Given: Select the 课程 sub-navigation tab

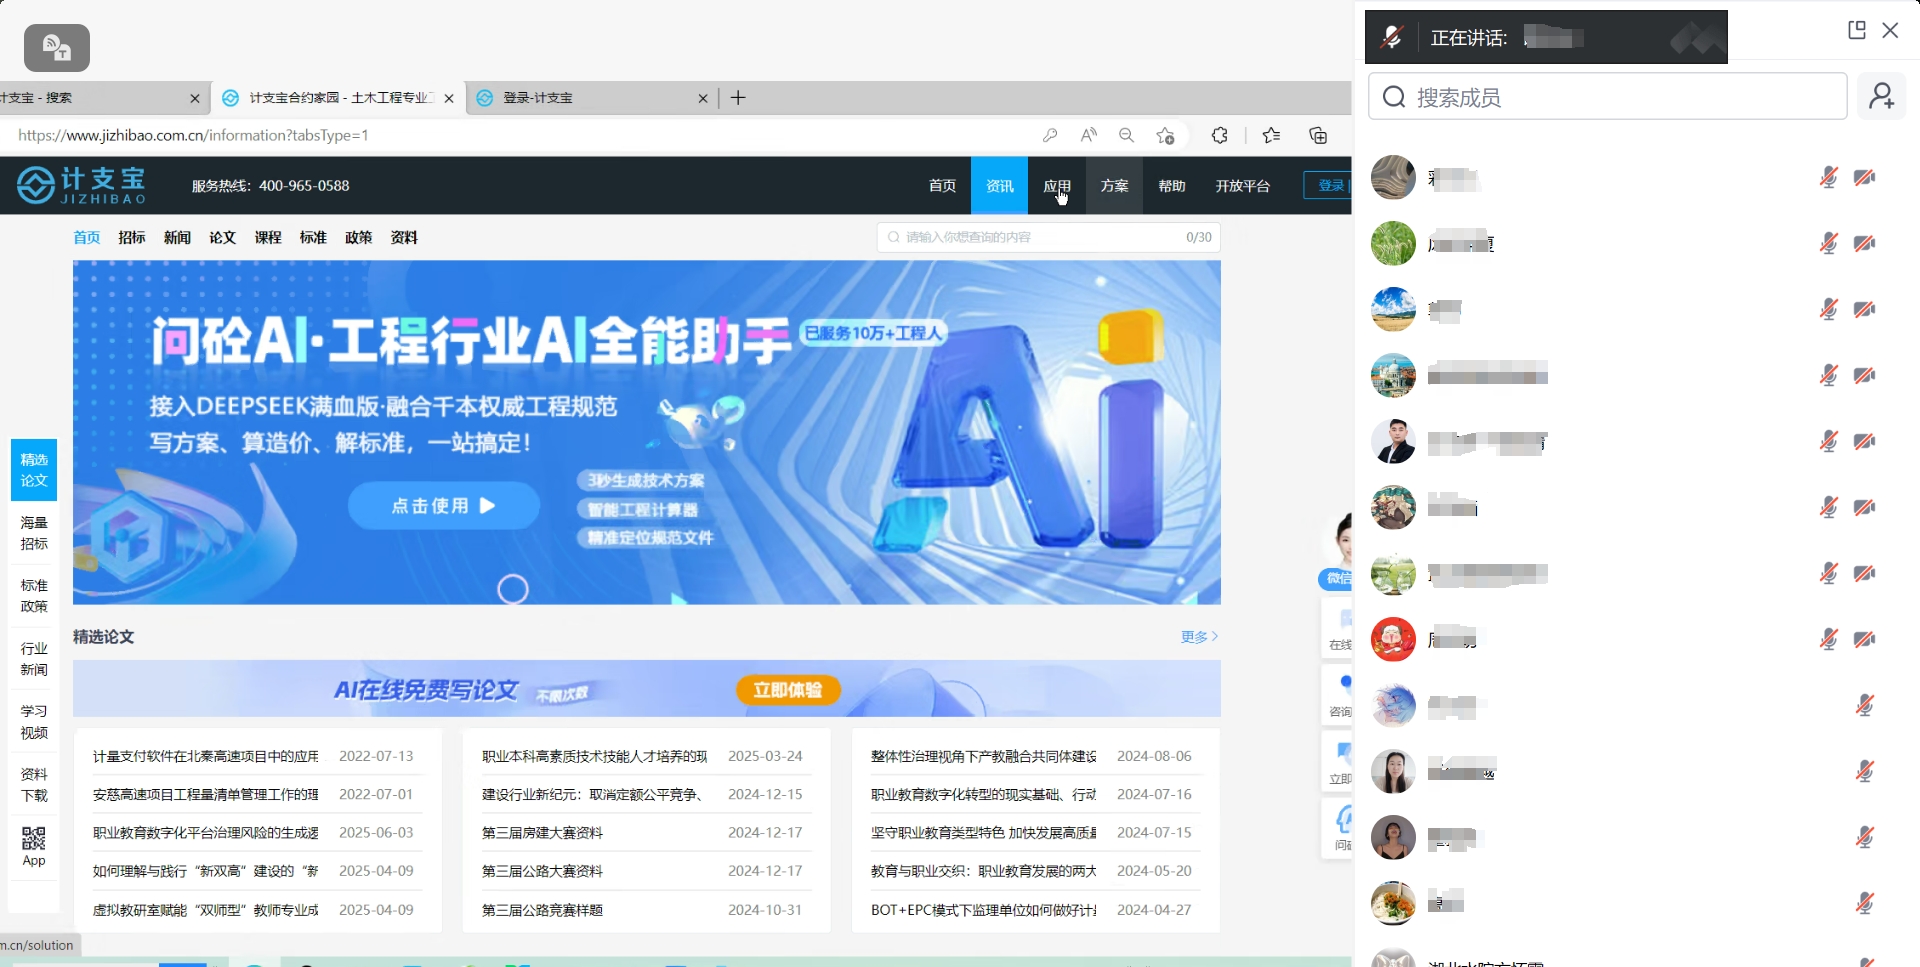Looking at the screenshot, I should pos(268,237).
